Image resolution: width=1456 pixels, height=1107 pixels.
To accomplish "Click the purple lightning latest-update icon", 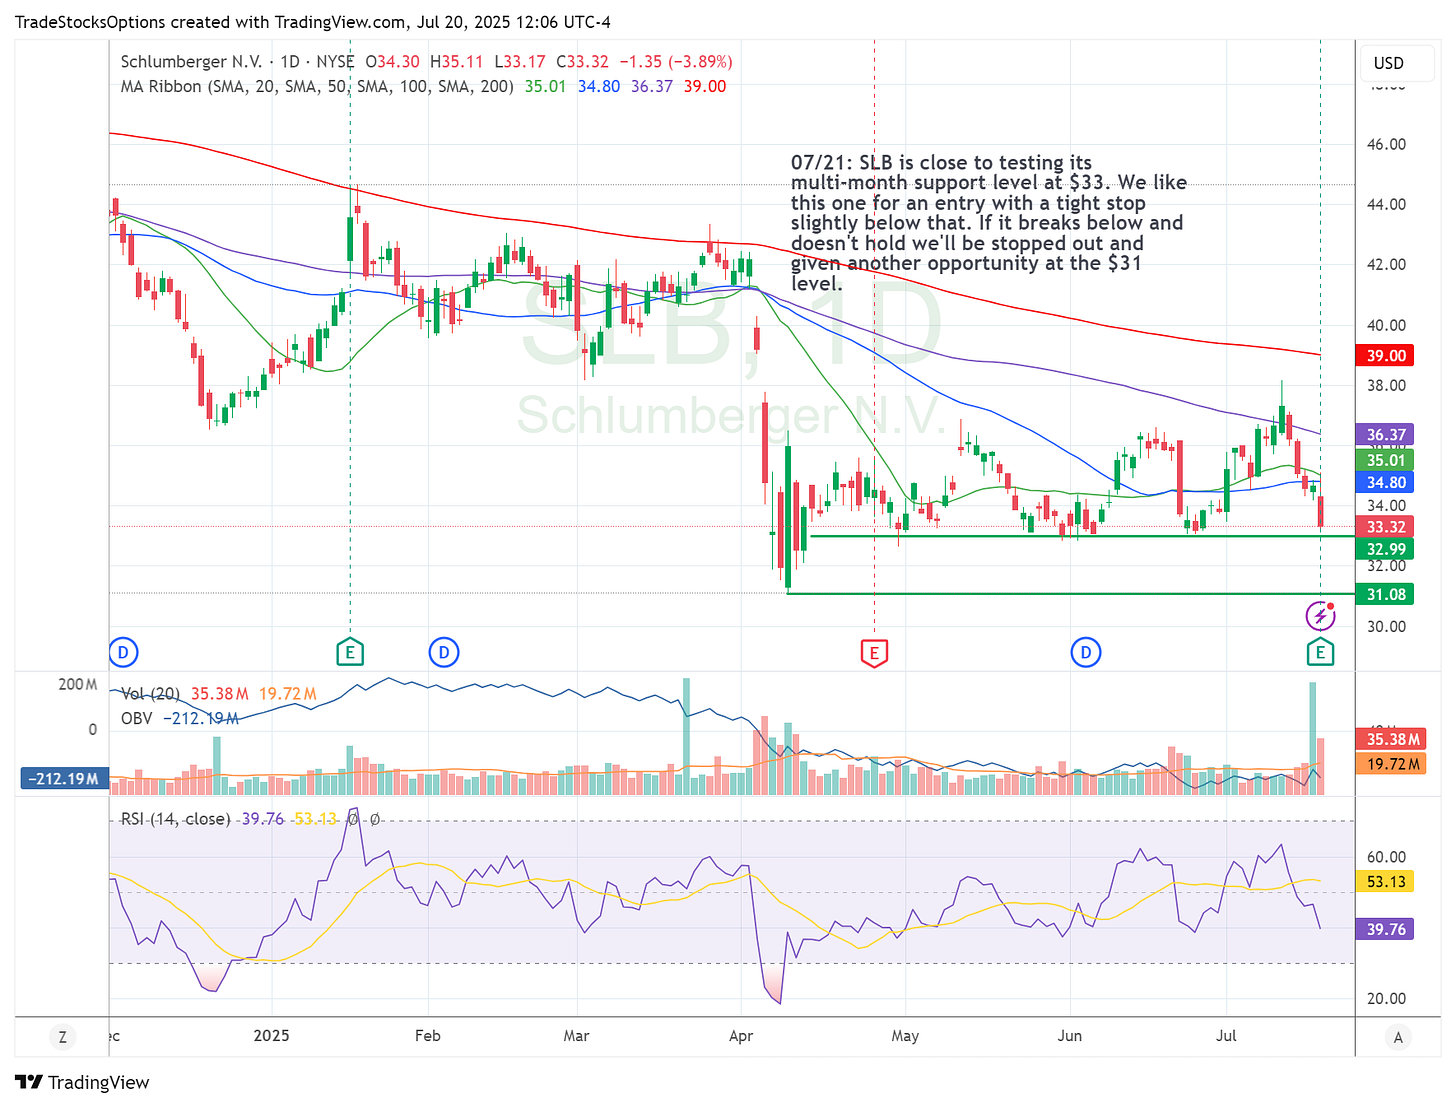I will click(x=1320, y=615).
